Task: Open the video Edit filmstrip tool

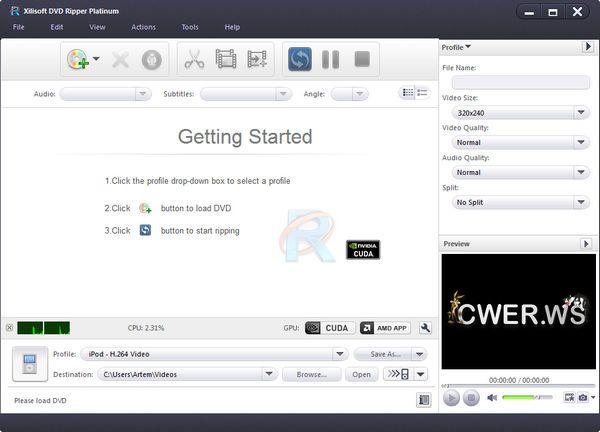Action: coord(226,60)
